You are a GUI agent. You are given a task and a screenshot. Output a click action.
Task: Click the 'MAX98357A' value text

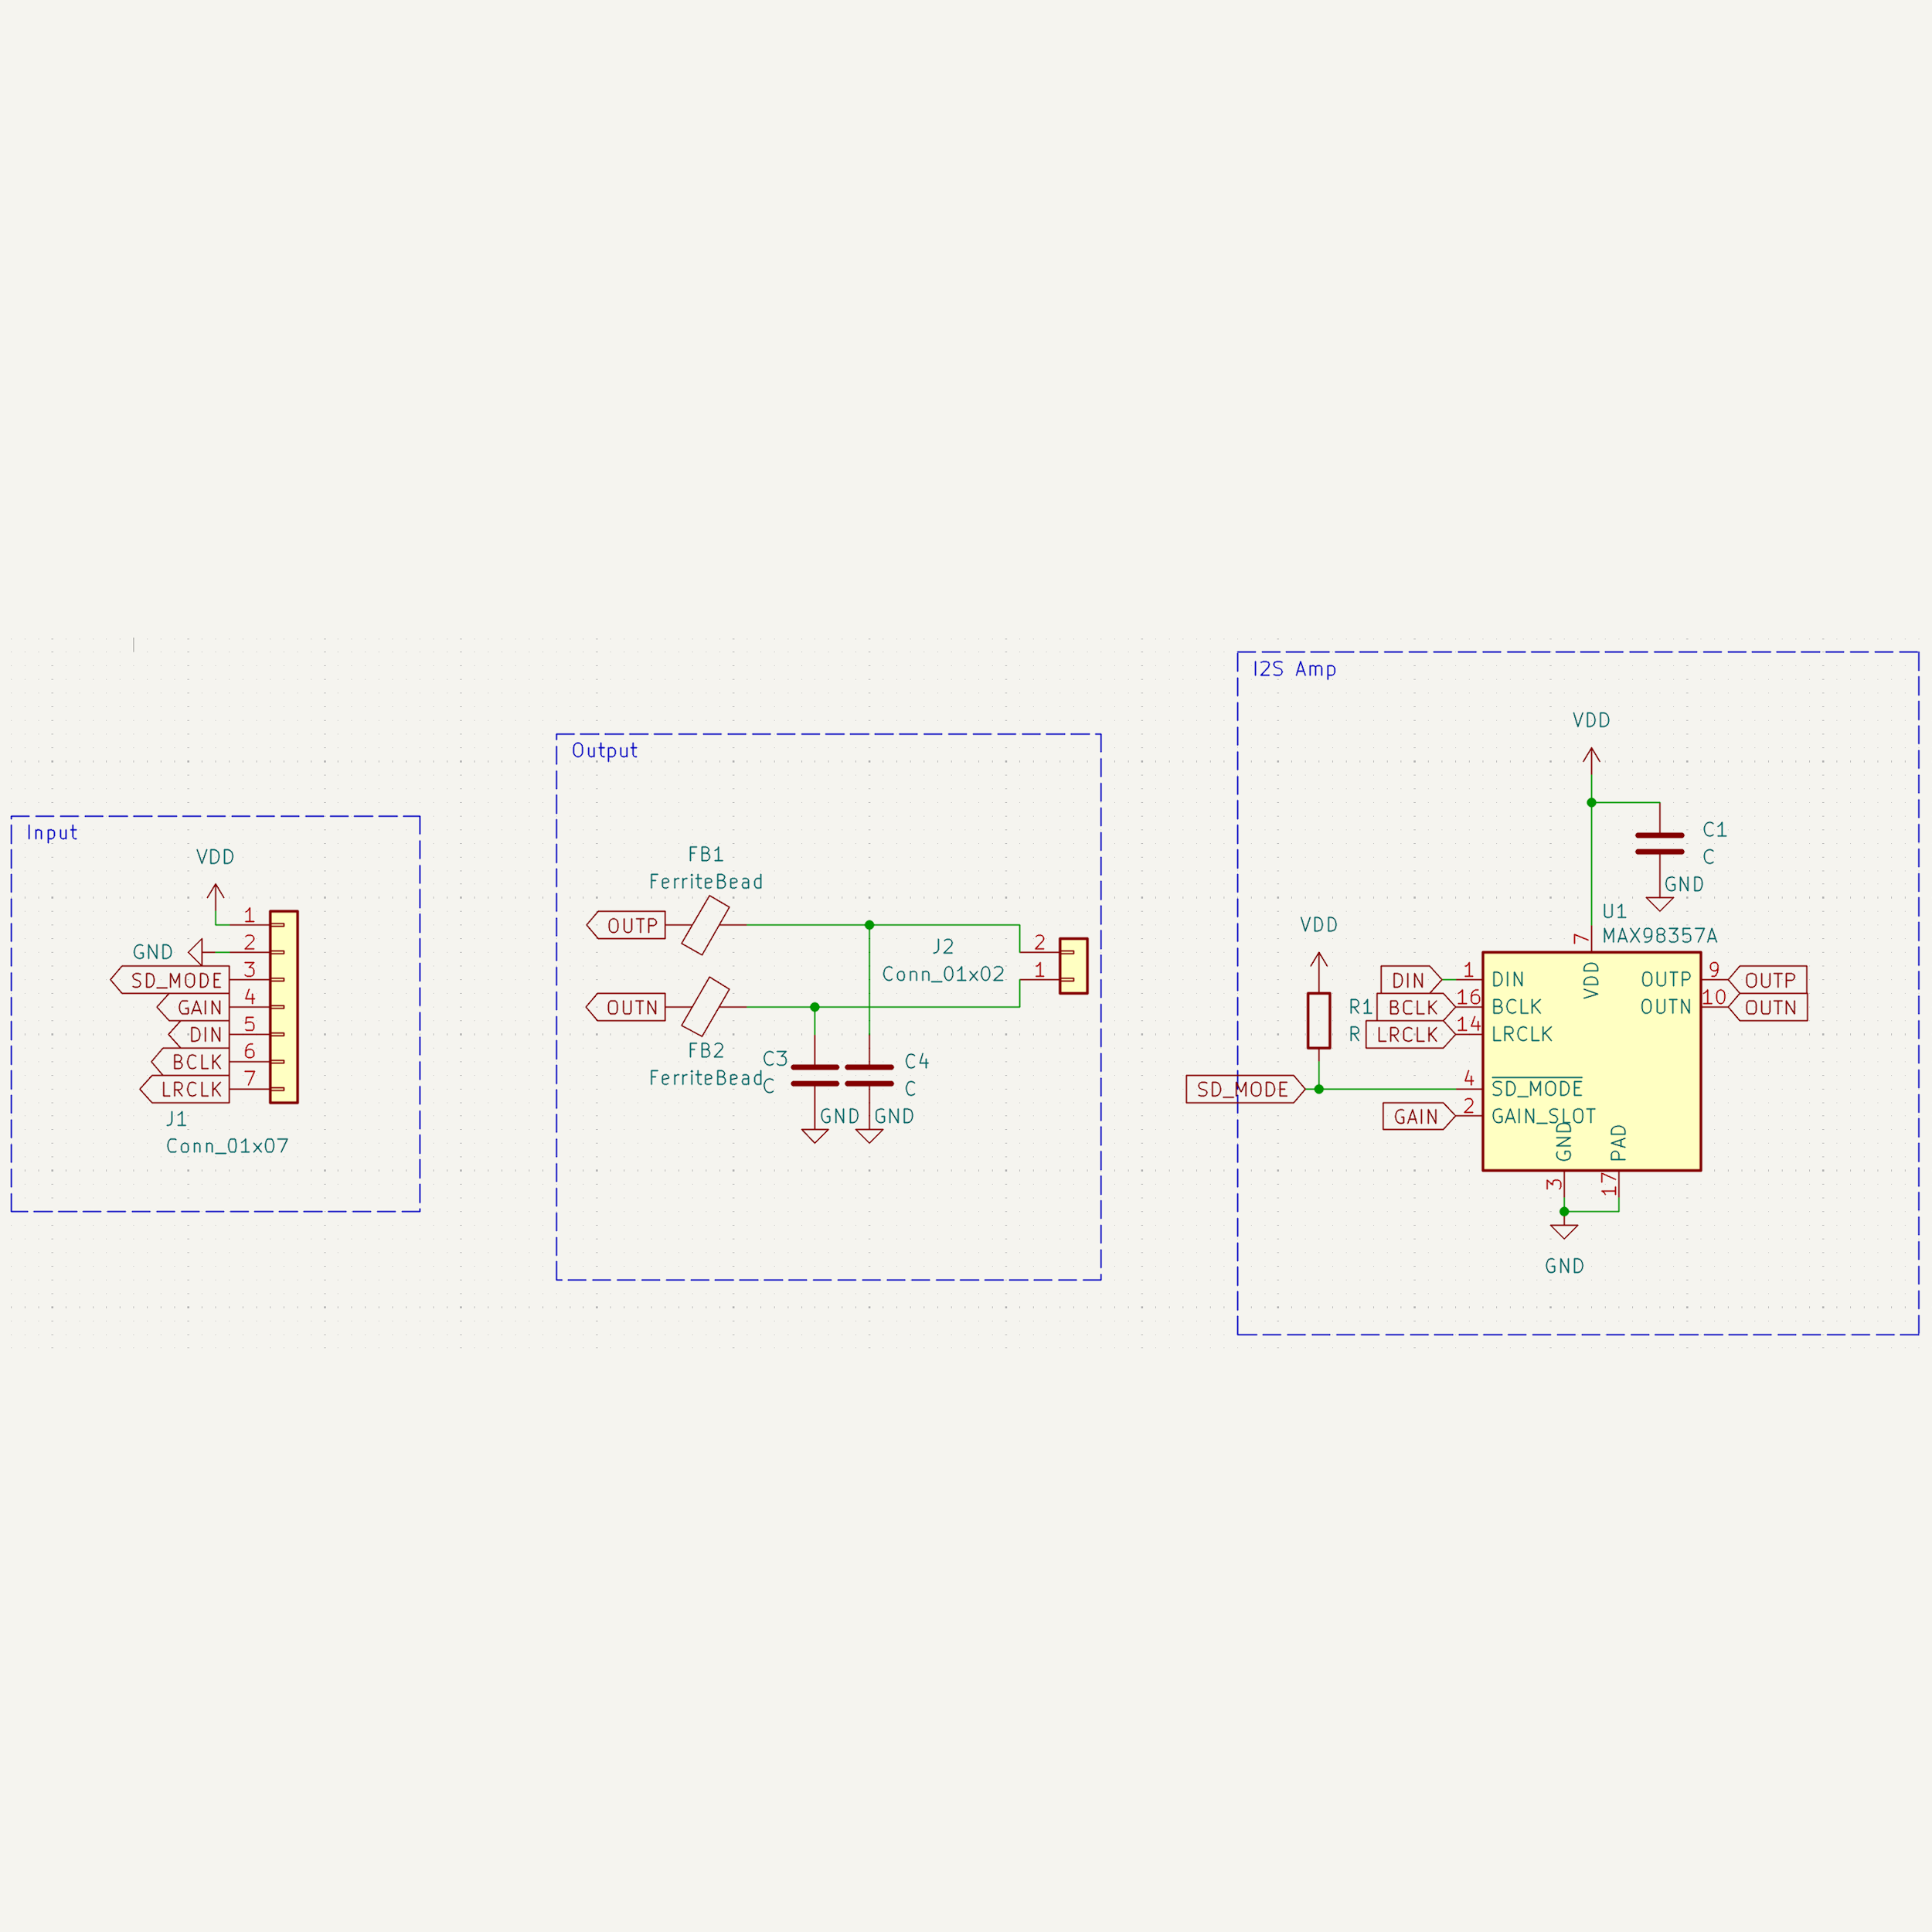tap(1660, 935)
